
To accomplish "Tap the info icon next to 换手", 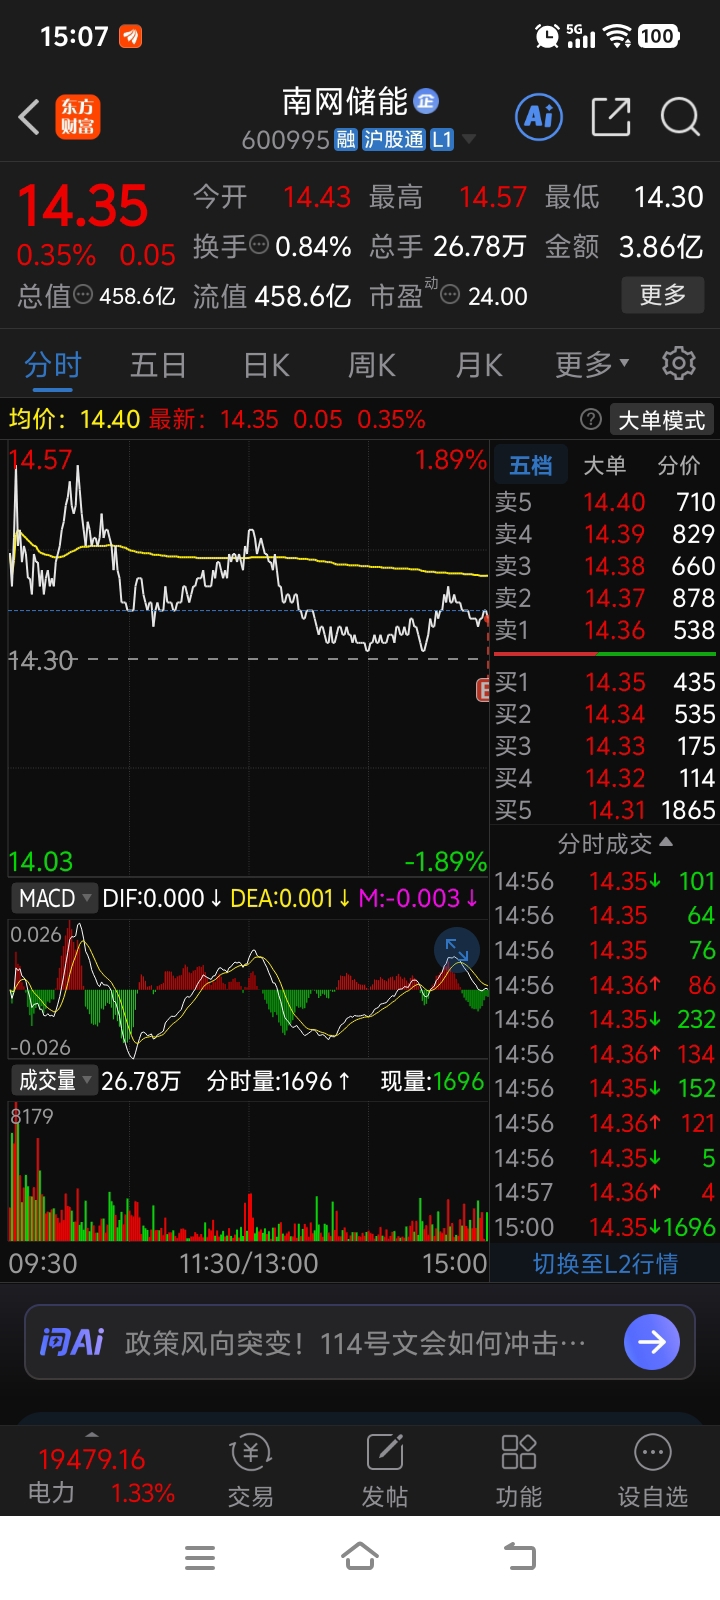I will tap(259, 245).
